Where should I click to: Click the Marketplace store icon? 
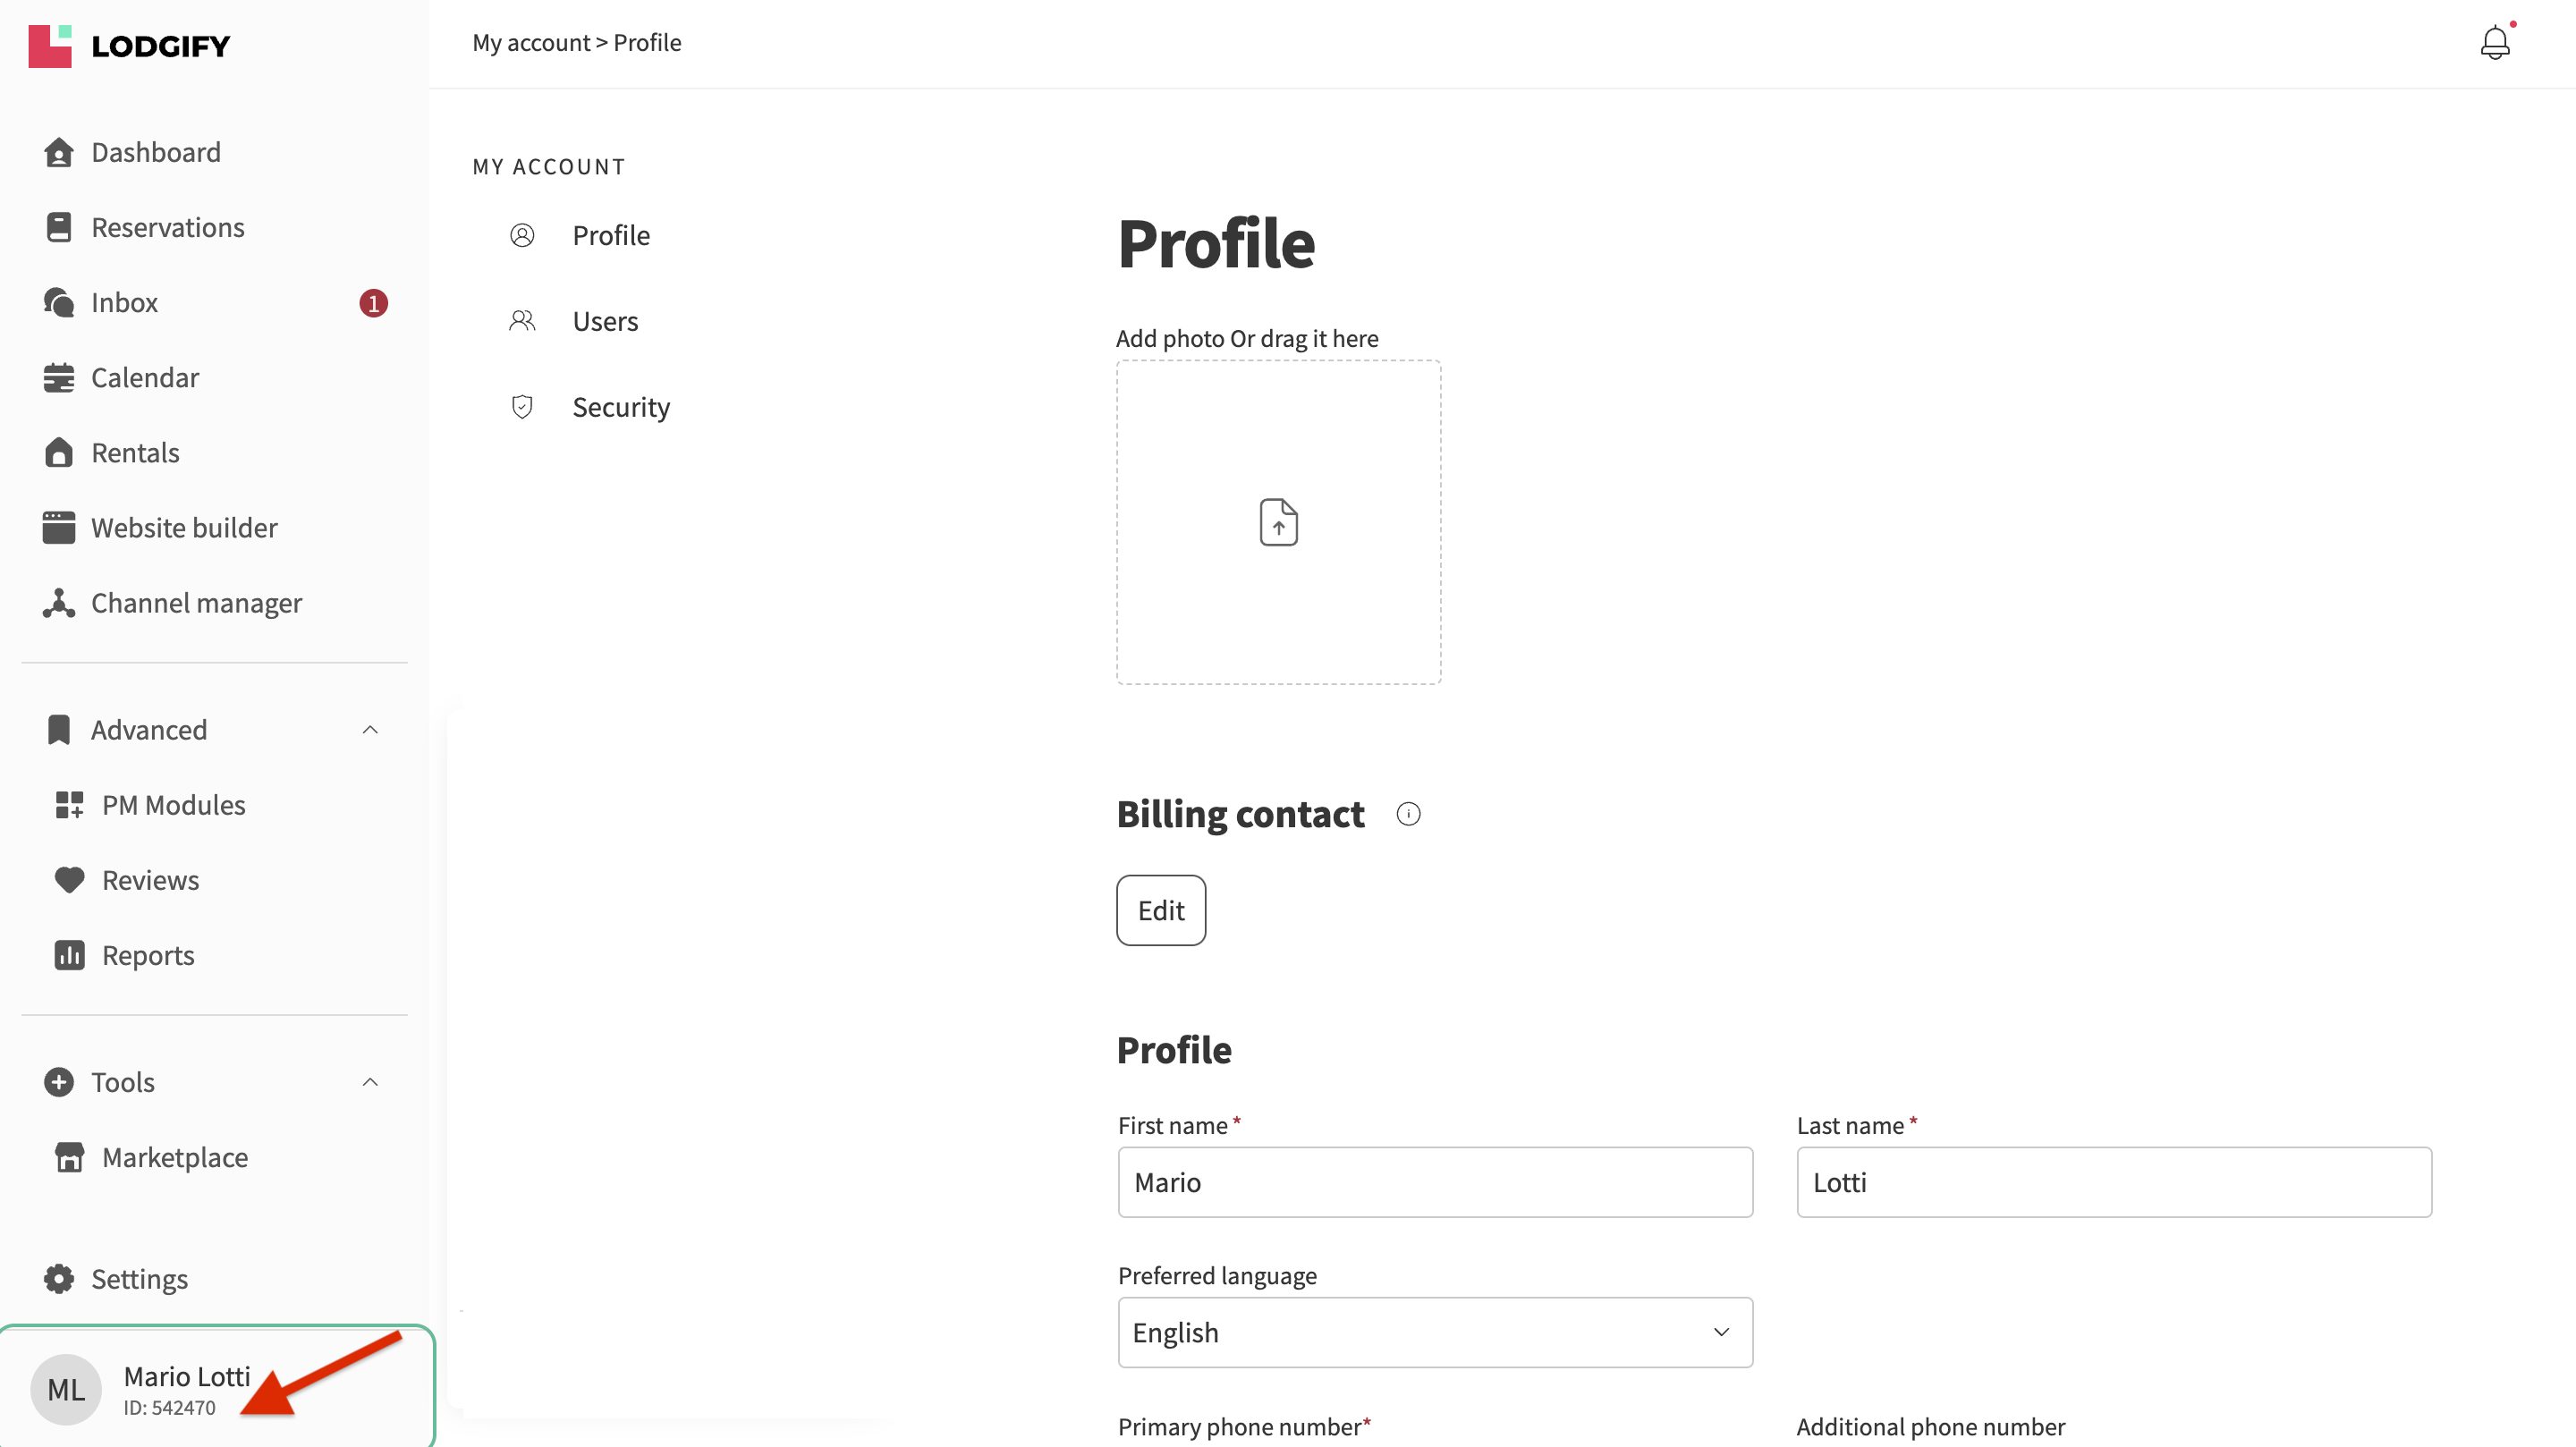pyautogui.click(x=69, y=1157)
